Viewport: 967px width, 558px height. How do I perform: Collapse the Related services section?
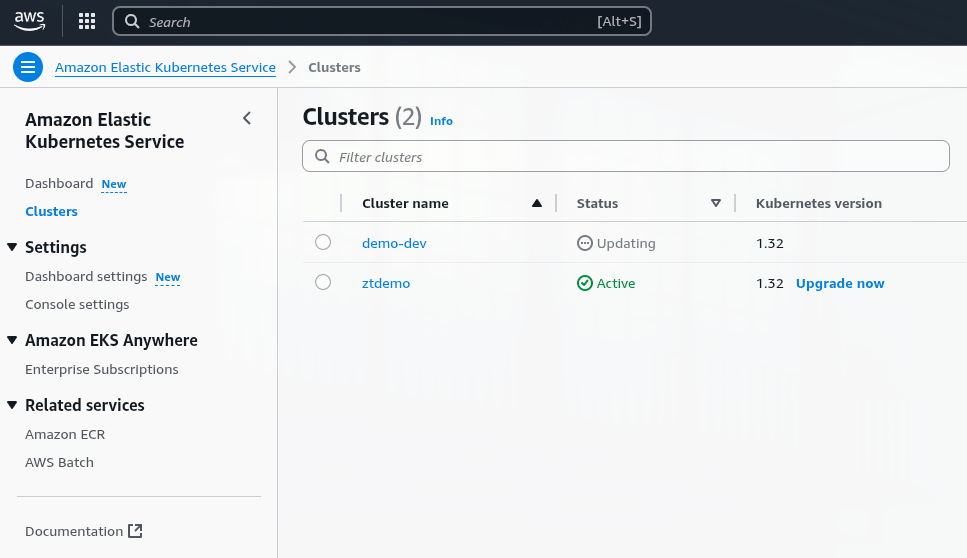13,405
